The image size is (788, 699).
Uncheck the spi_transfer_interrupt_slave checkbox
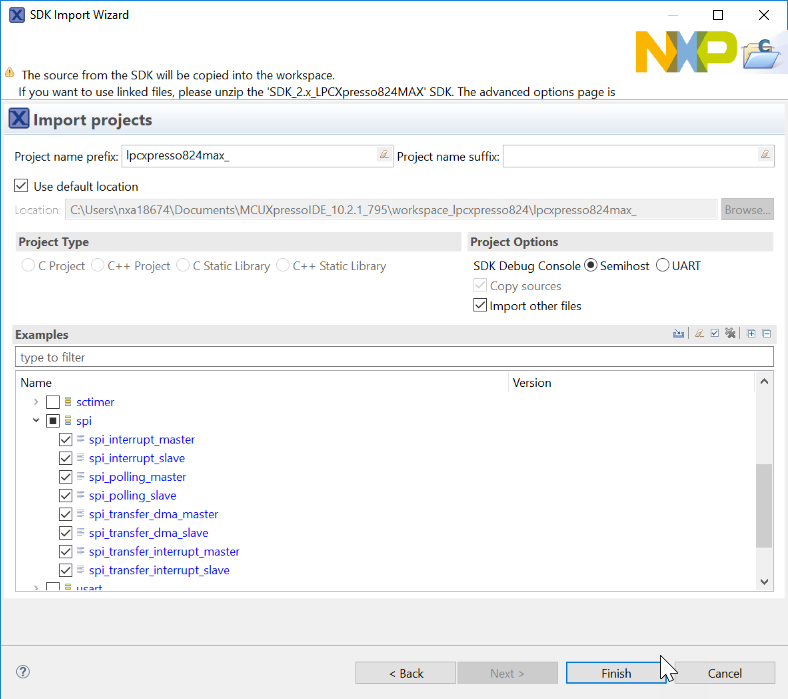coord(65,570)
